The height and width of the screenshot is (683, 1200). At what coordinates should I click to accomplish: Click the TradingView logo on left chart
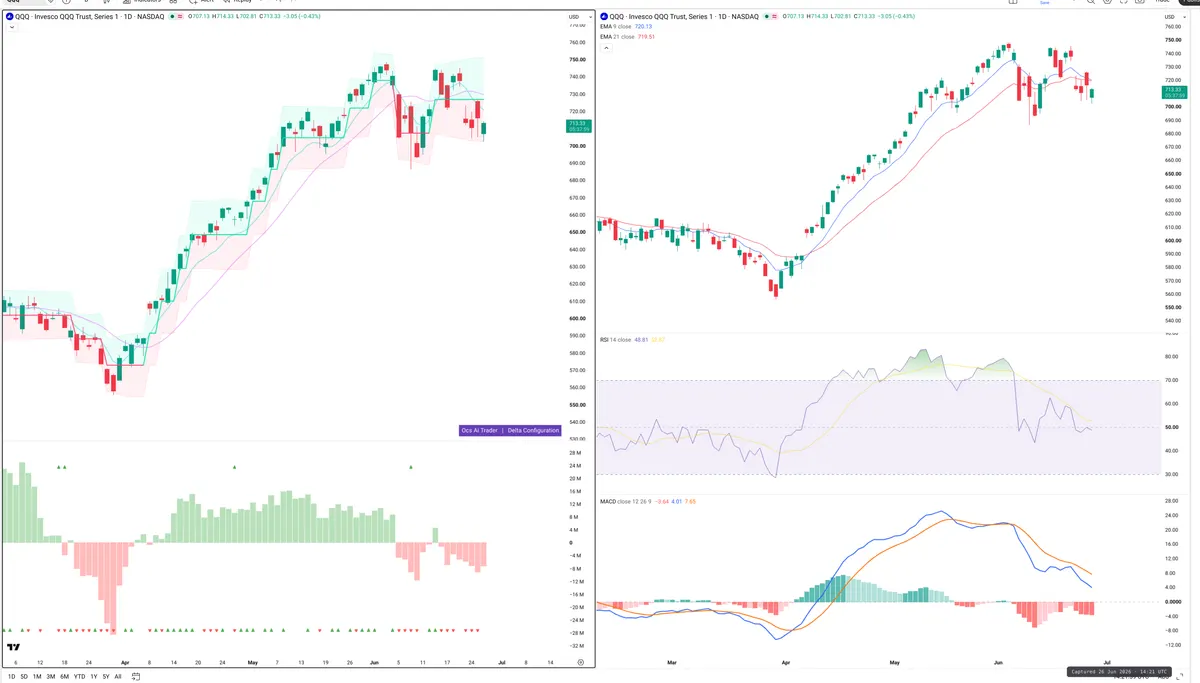pyautogui.click(x=13, y=647)
